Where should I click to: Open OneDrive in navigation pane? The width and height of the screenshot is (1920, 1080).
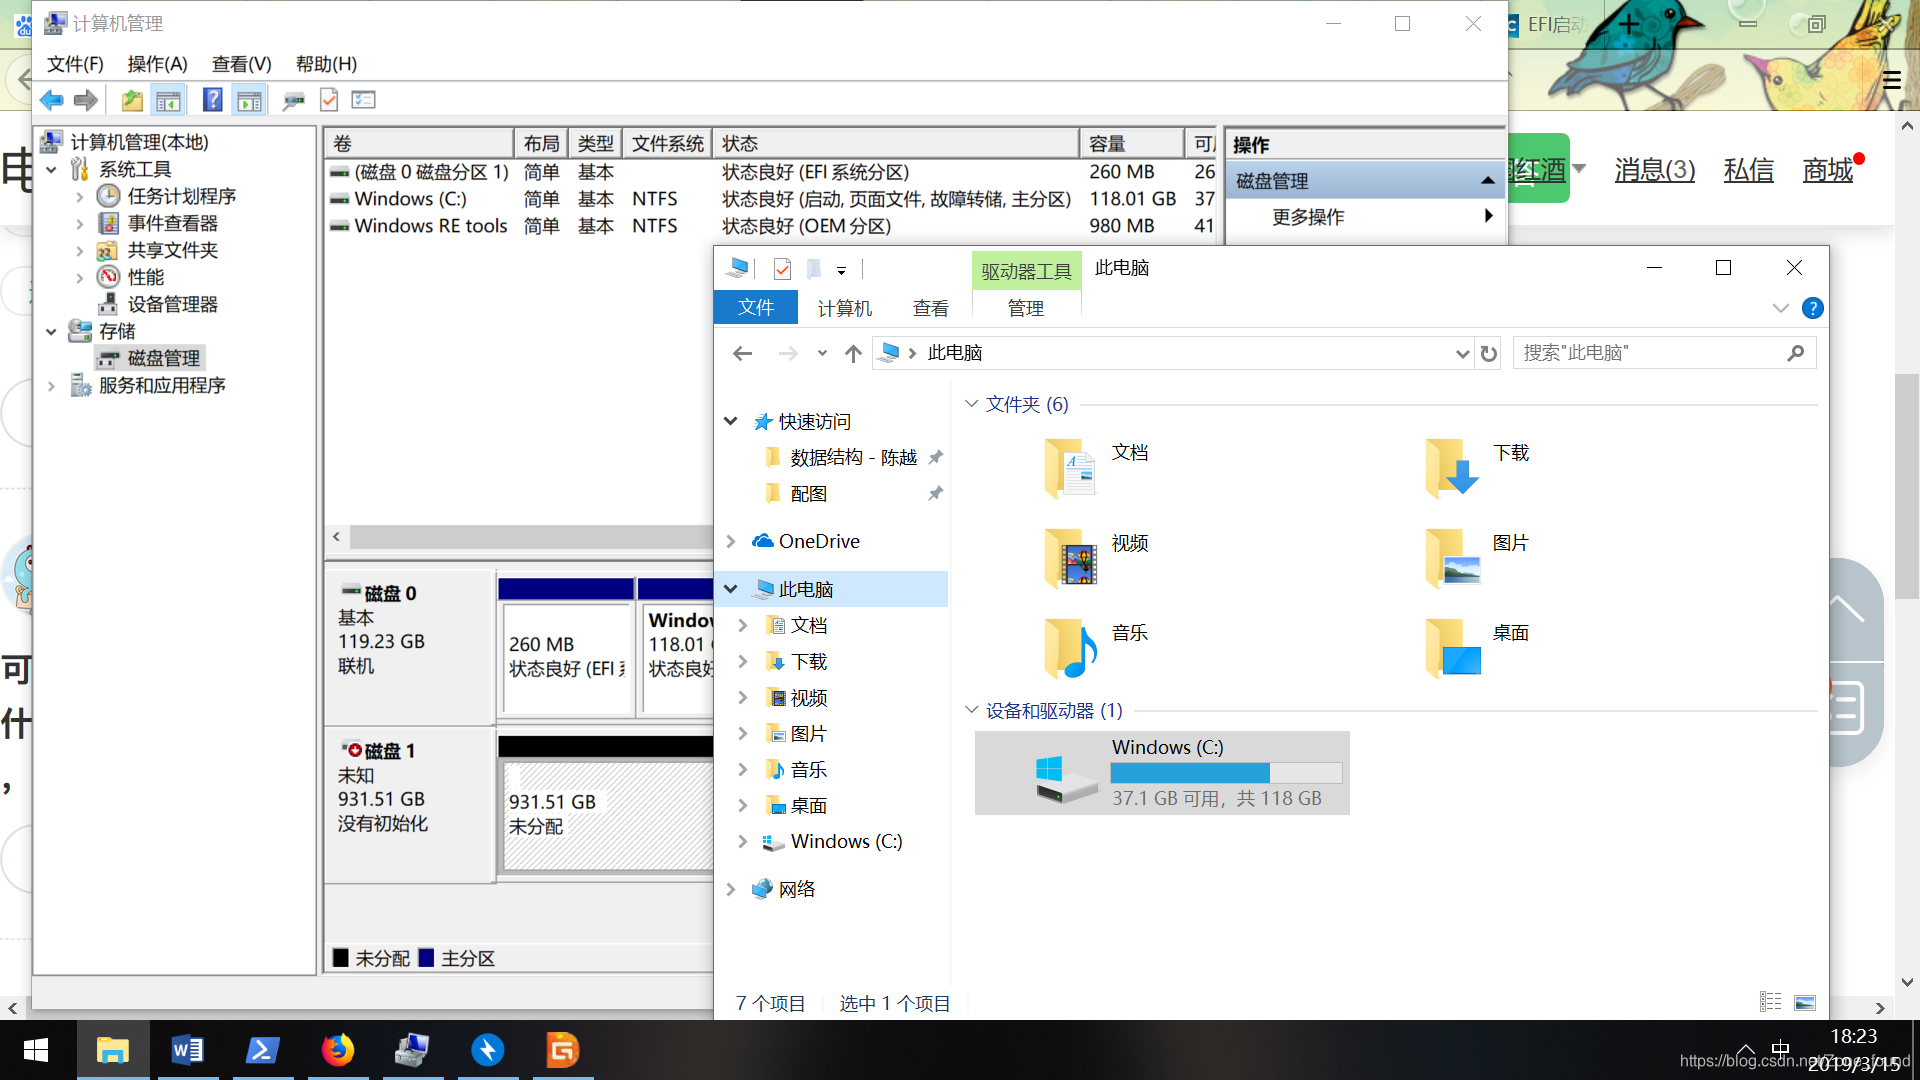click(x=818, y=541)
